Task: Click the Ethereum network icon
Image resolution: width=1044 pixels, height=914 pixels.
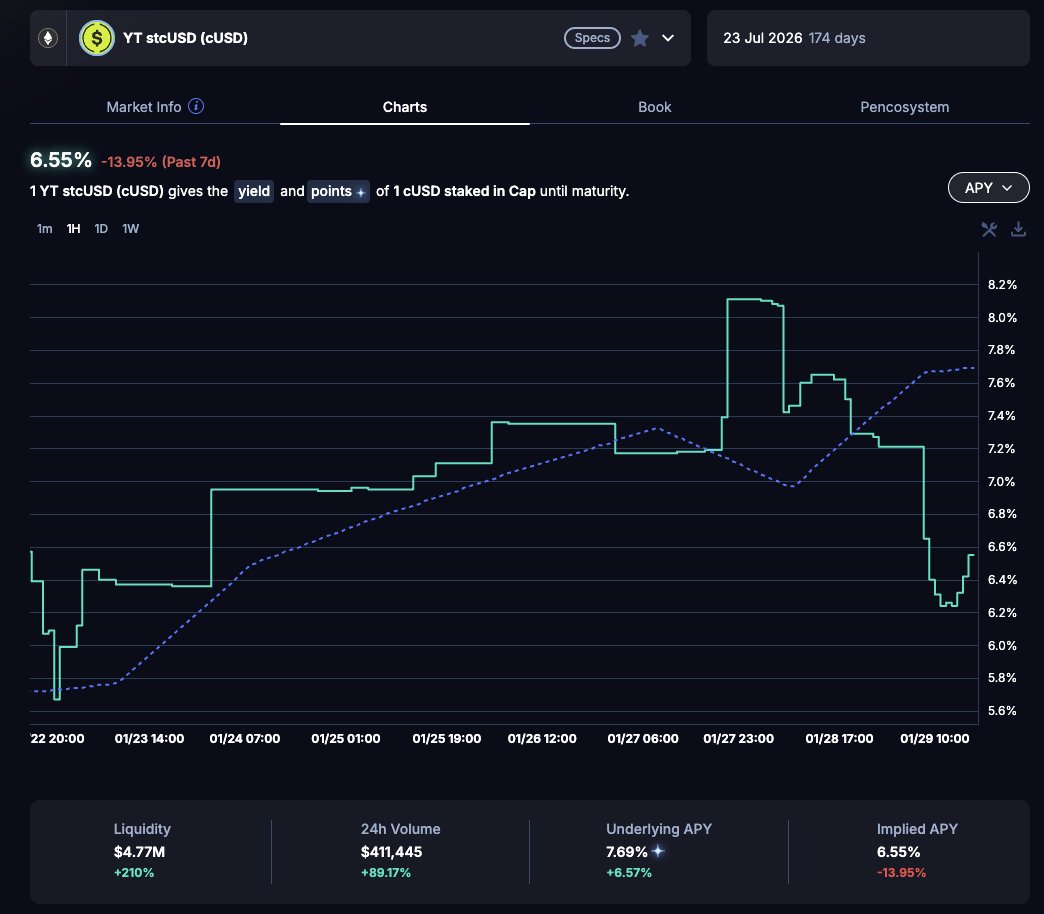Action: point(47,38)
